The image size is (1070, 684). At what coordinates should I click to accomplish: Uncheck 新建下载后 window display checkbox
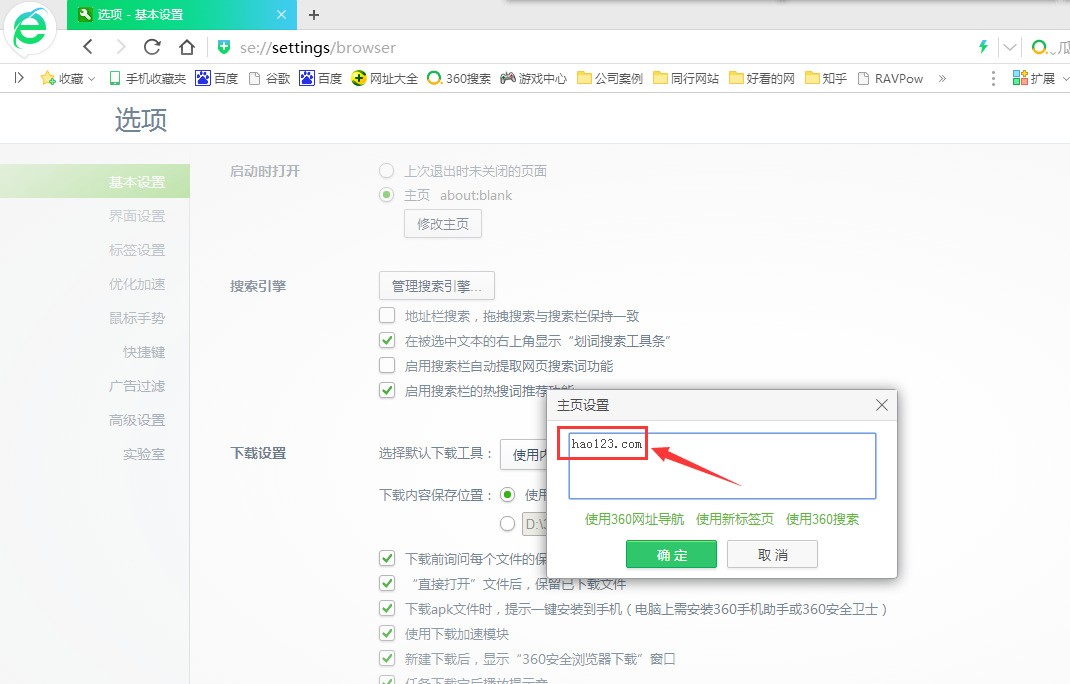(387, 659)
